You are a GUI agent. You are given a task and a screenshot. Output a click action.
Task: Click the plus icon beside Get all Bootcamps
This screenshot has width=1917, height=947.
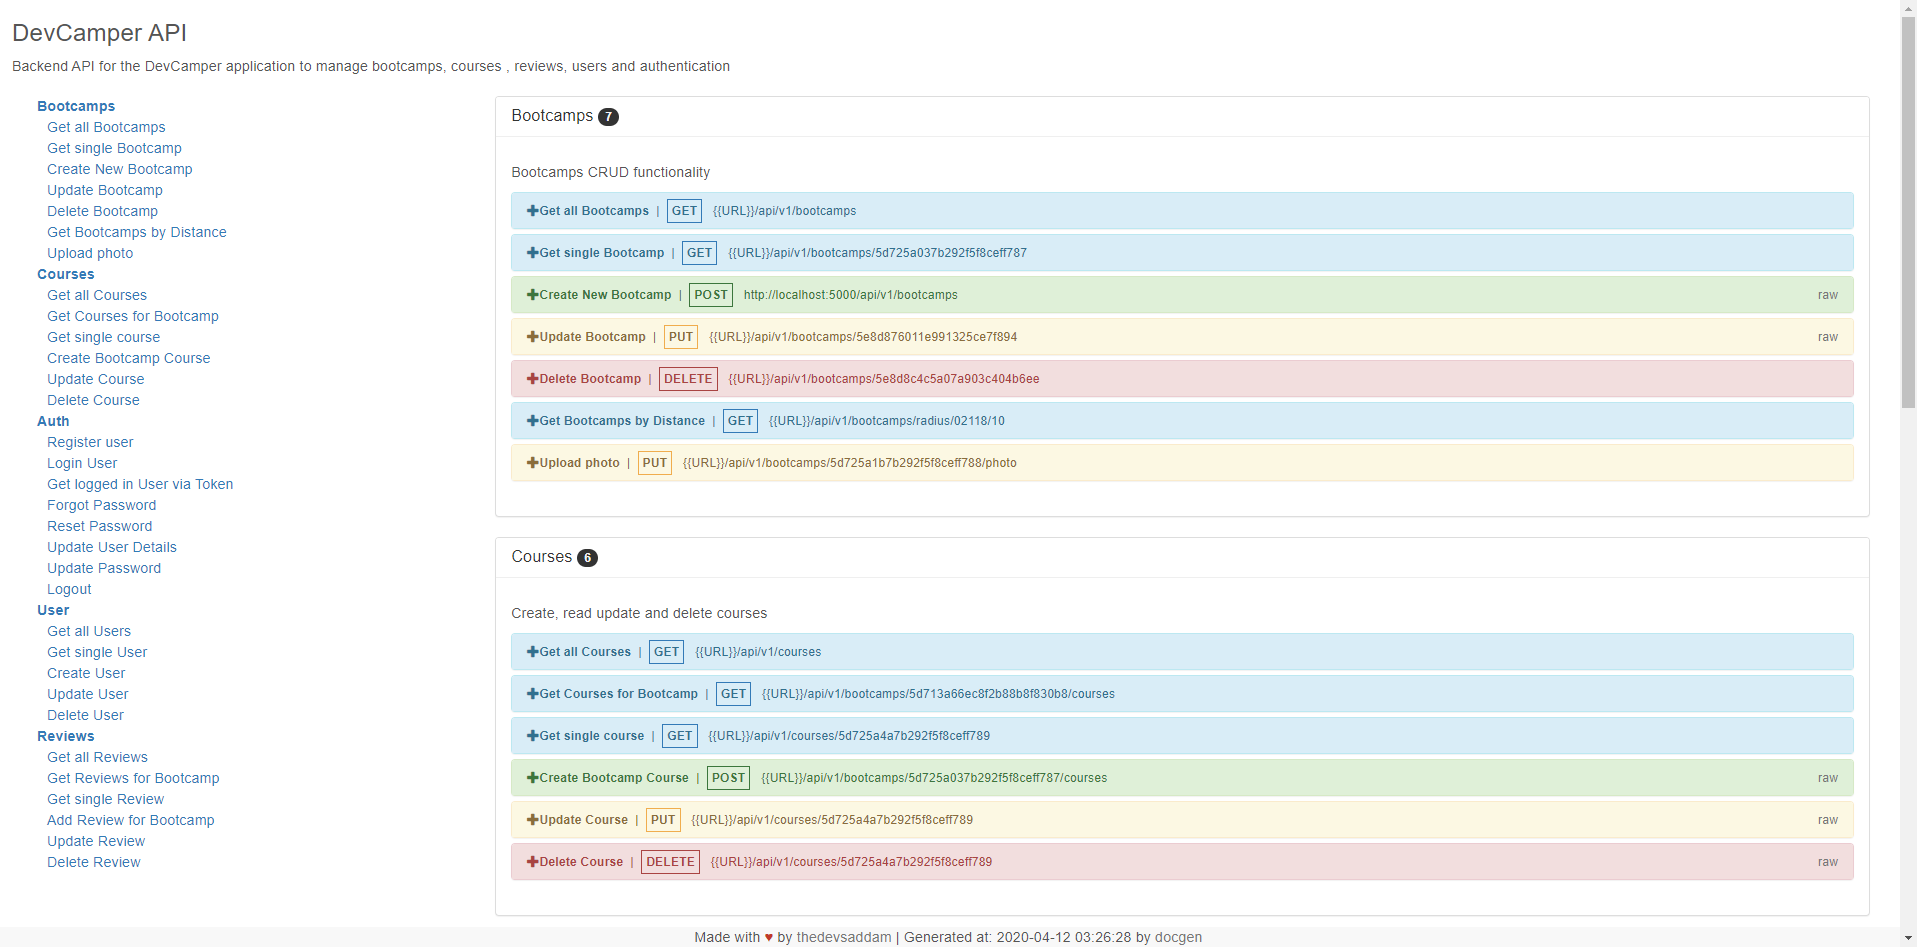coord(533,211)
